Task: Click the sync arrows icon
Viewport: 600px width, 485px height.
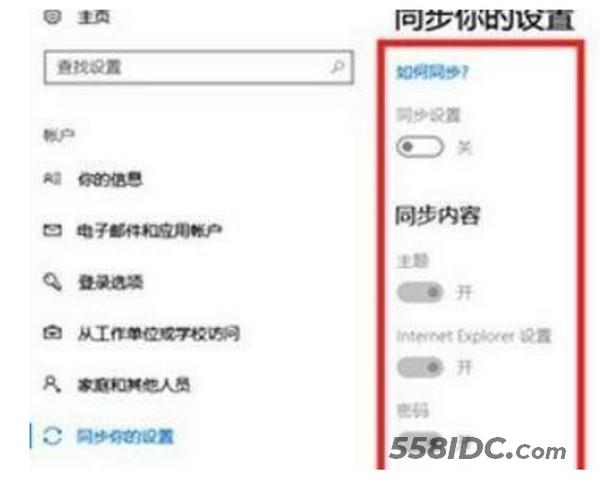Action: tap(52, 436)
